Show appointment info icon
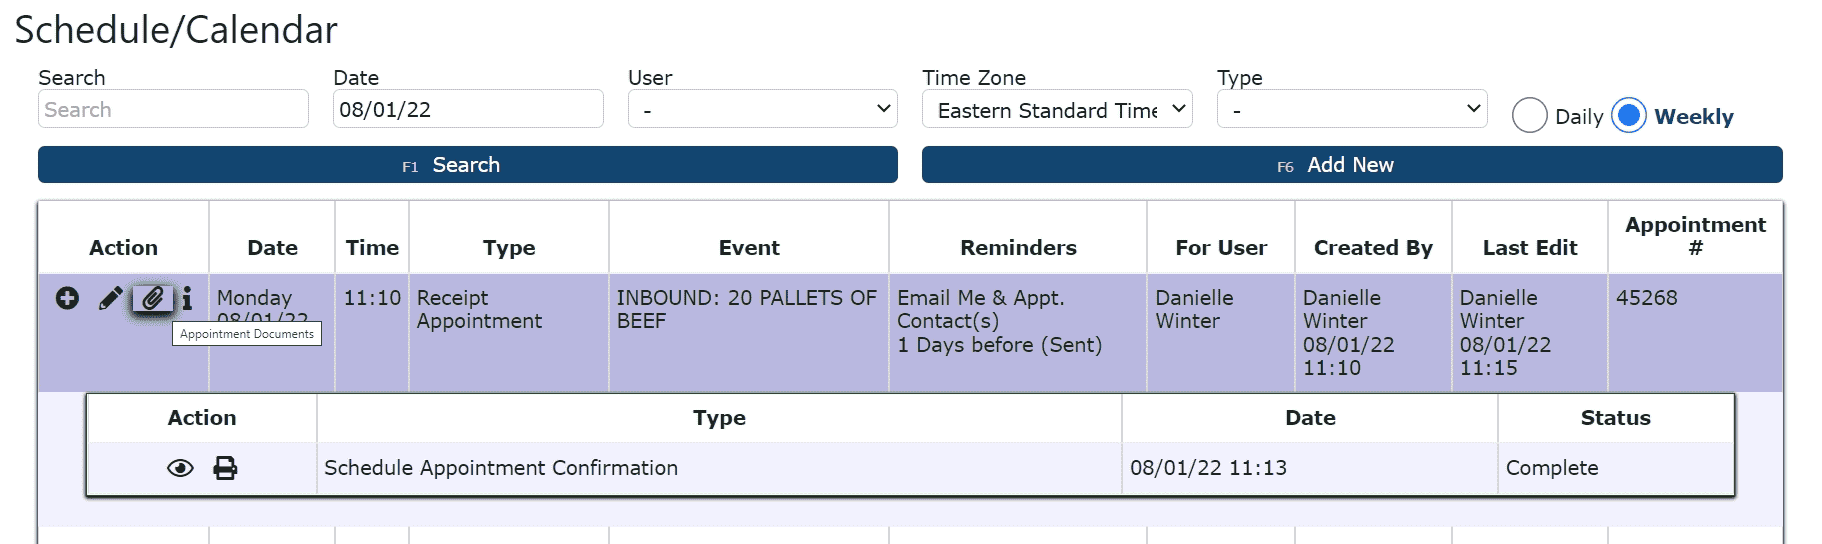This screenshot has width=1822, height=544. (x=187, y=298)
